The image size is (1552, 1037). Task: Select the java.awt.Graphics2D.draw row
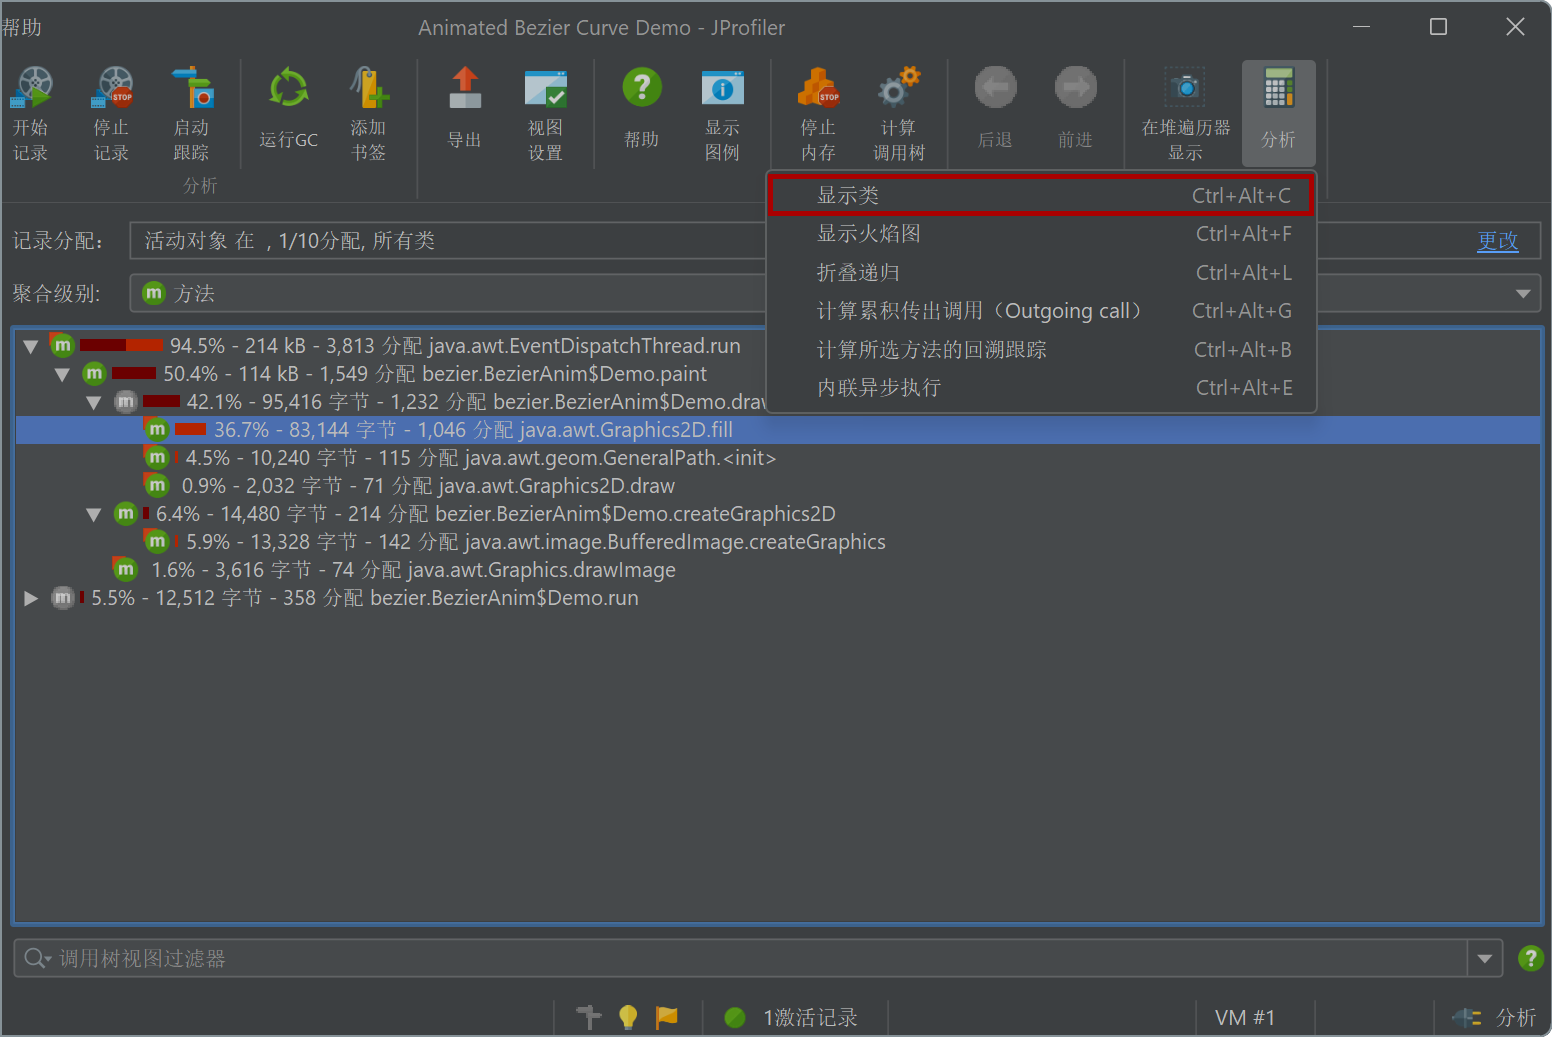[777, 485]
